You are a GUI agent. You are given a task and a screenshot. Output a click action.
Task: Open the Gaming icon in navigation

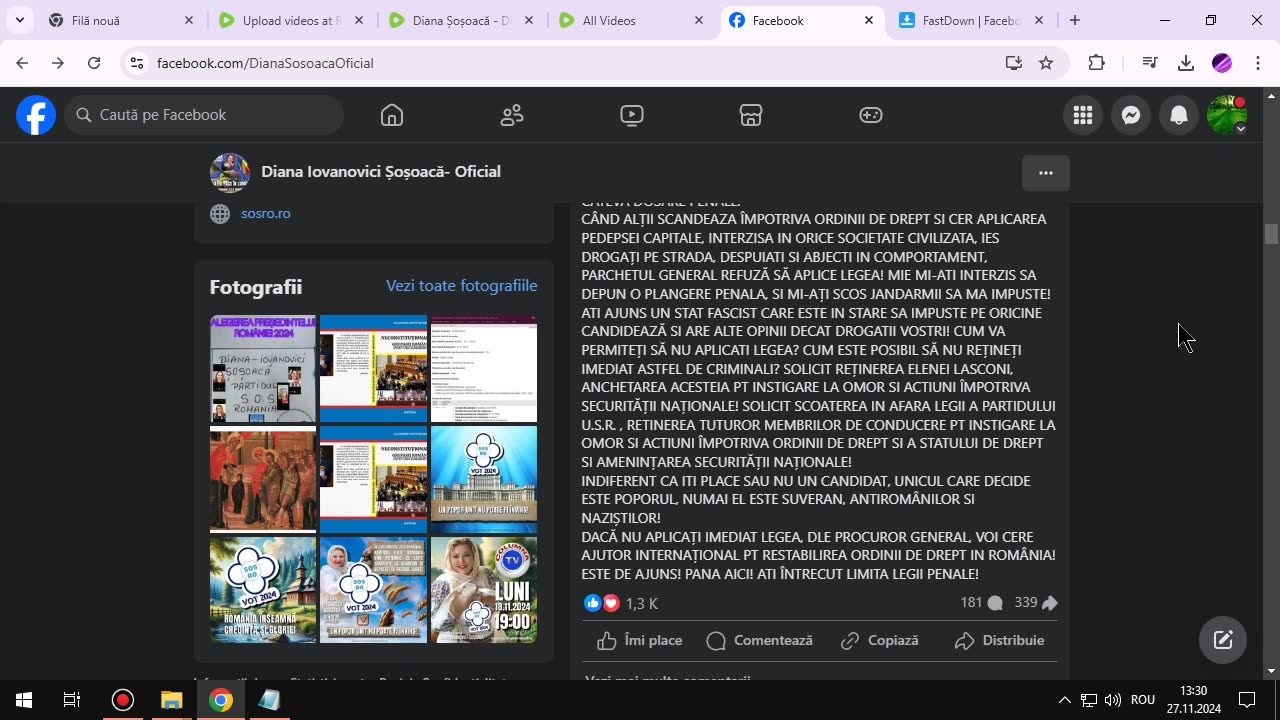(871, 115)
